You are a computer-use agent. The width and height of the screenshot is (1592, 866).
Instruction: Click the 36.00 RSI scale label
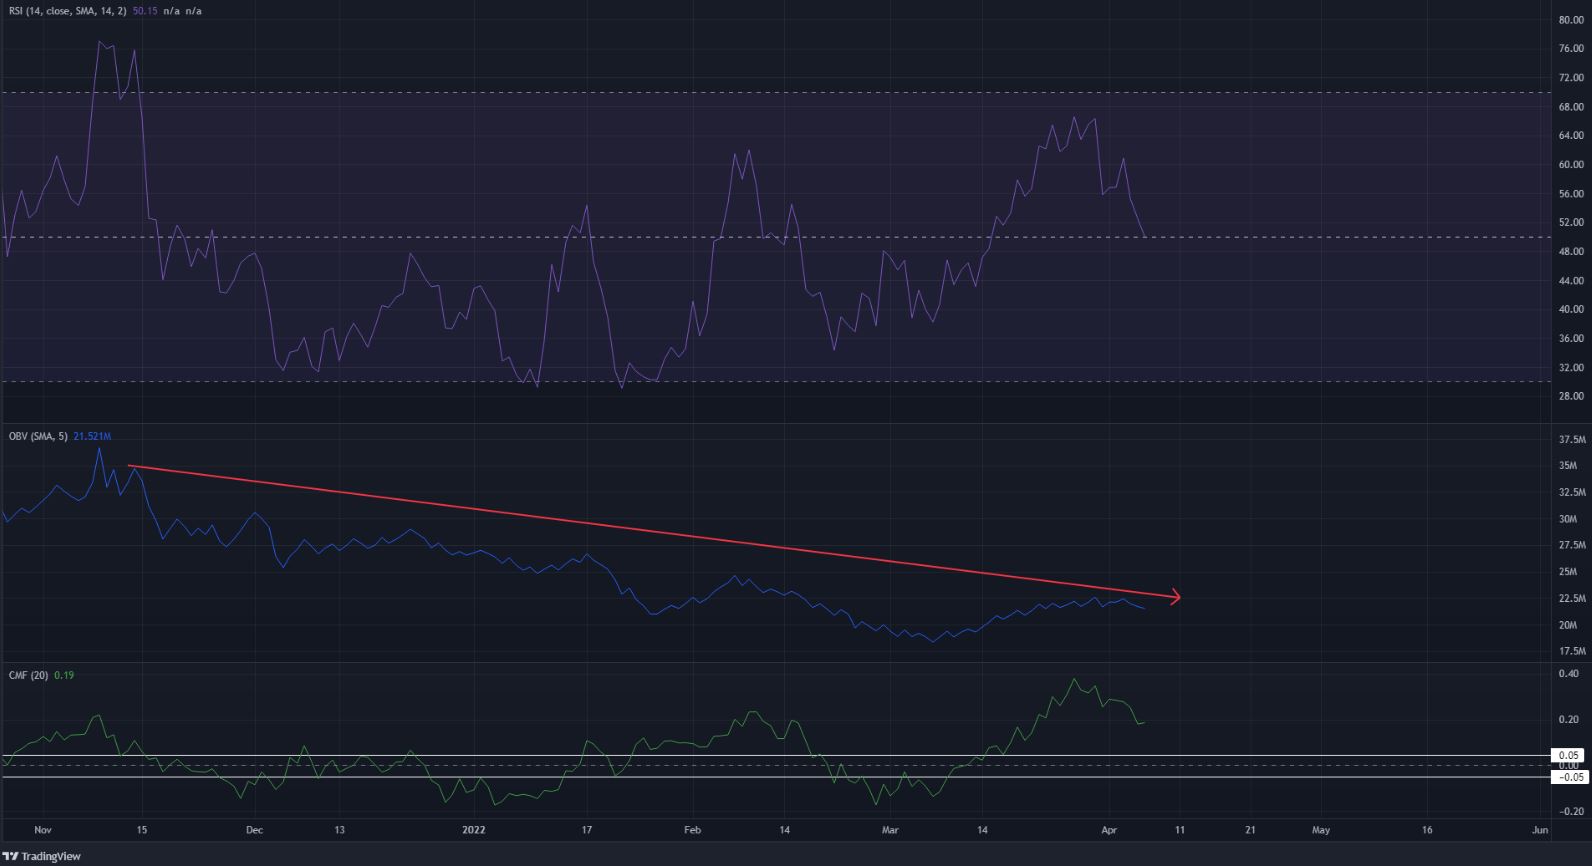coord(1571,339)
